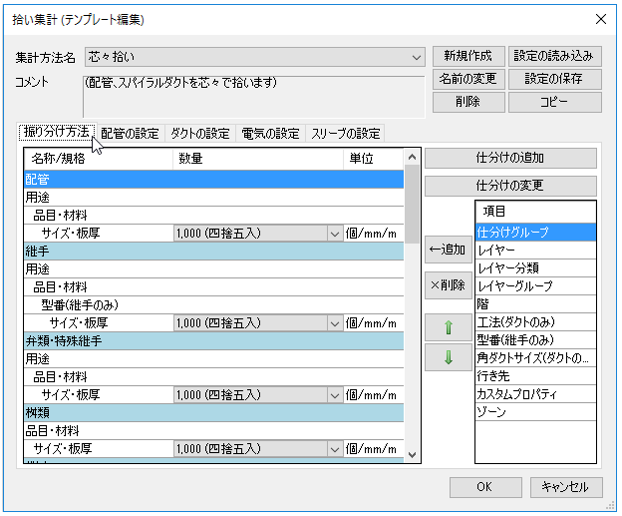Click scrollbar down arrow in the table
Viewport: 622px width, 516px height.
pos(412,455)
